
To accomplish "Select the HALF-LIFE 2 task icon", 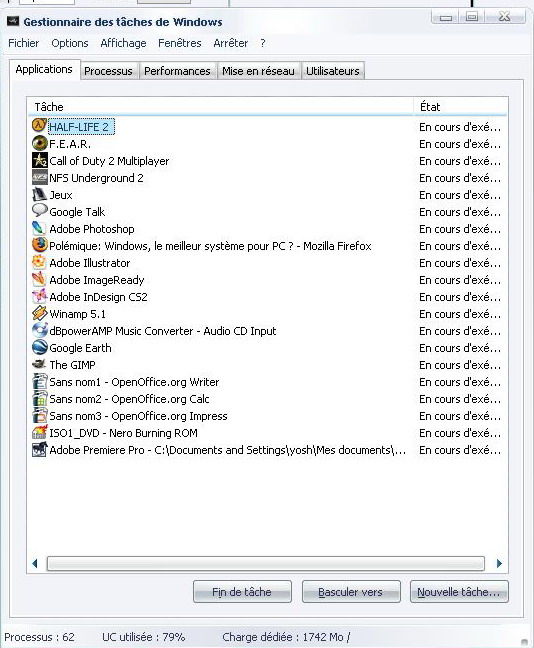I will 39,125.
